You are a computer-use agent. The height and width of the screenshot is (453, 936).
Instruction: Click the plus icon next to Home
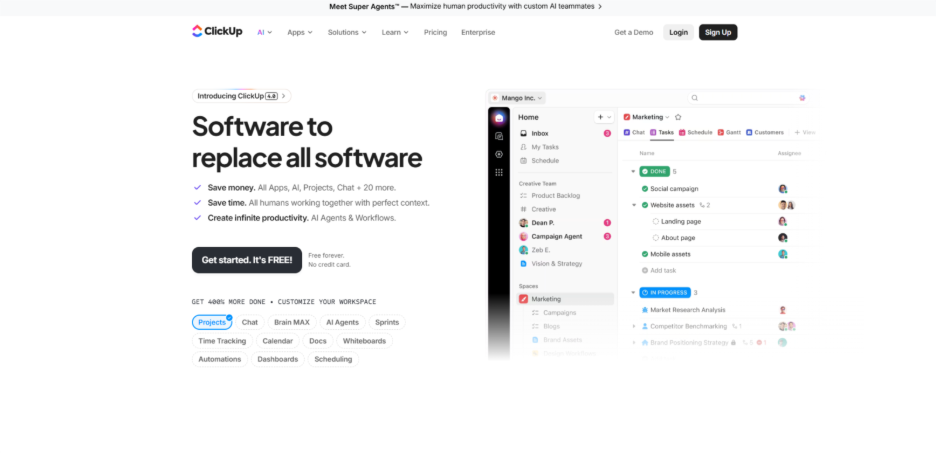[600, 117]
